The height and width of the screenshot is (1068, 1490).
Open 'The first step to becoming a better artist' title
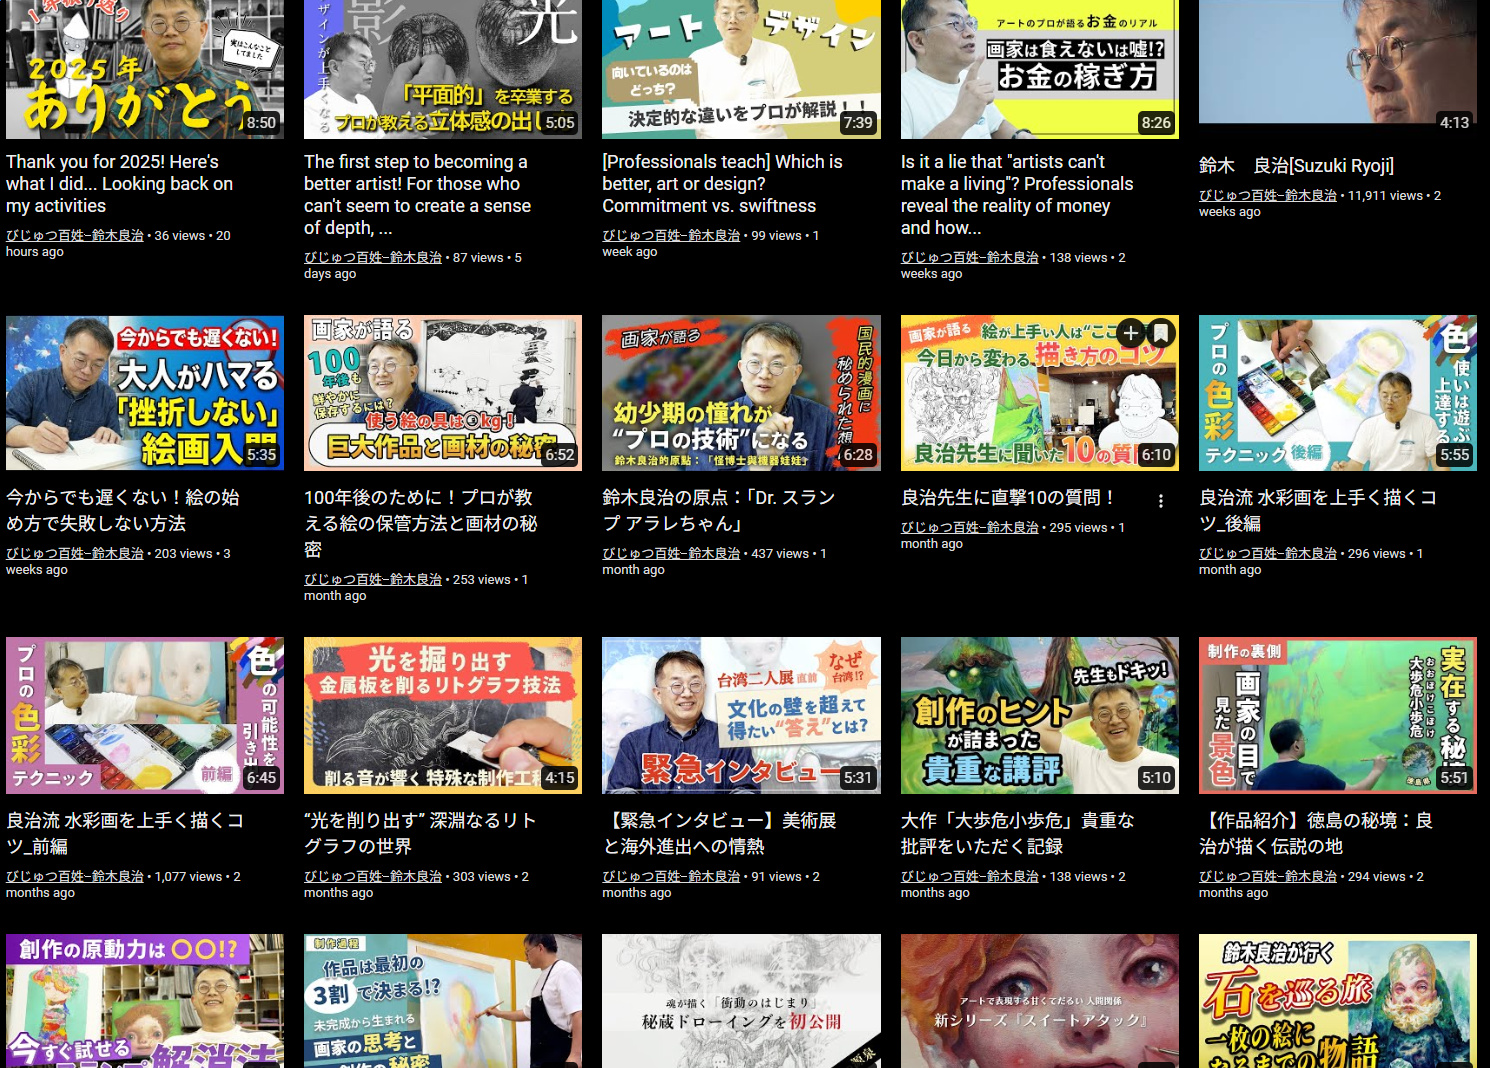(418, 195)
